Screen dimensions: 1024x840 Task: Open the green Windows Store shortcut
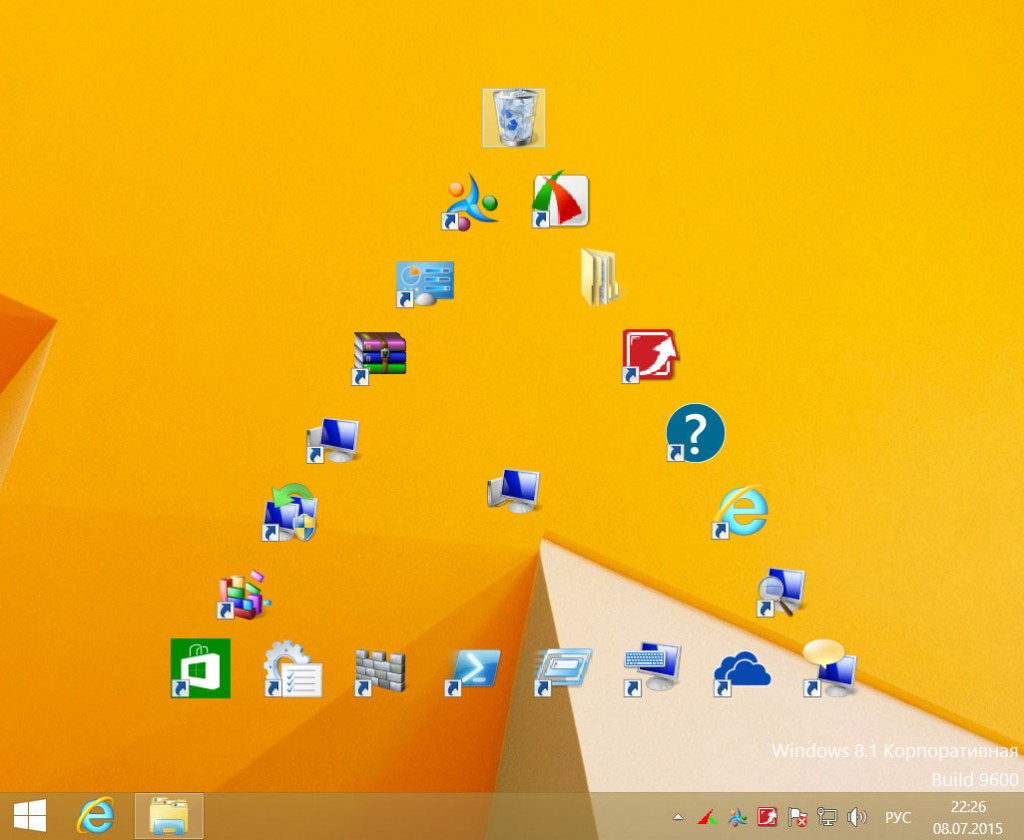[199, 667]
